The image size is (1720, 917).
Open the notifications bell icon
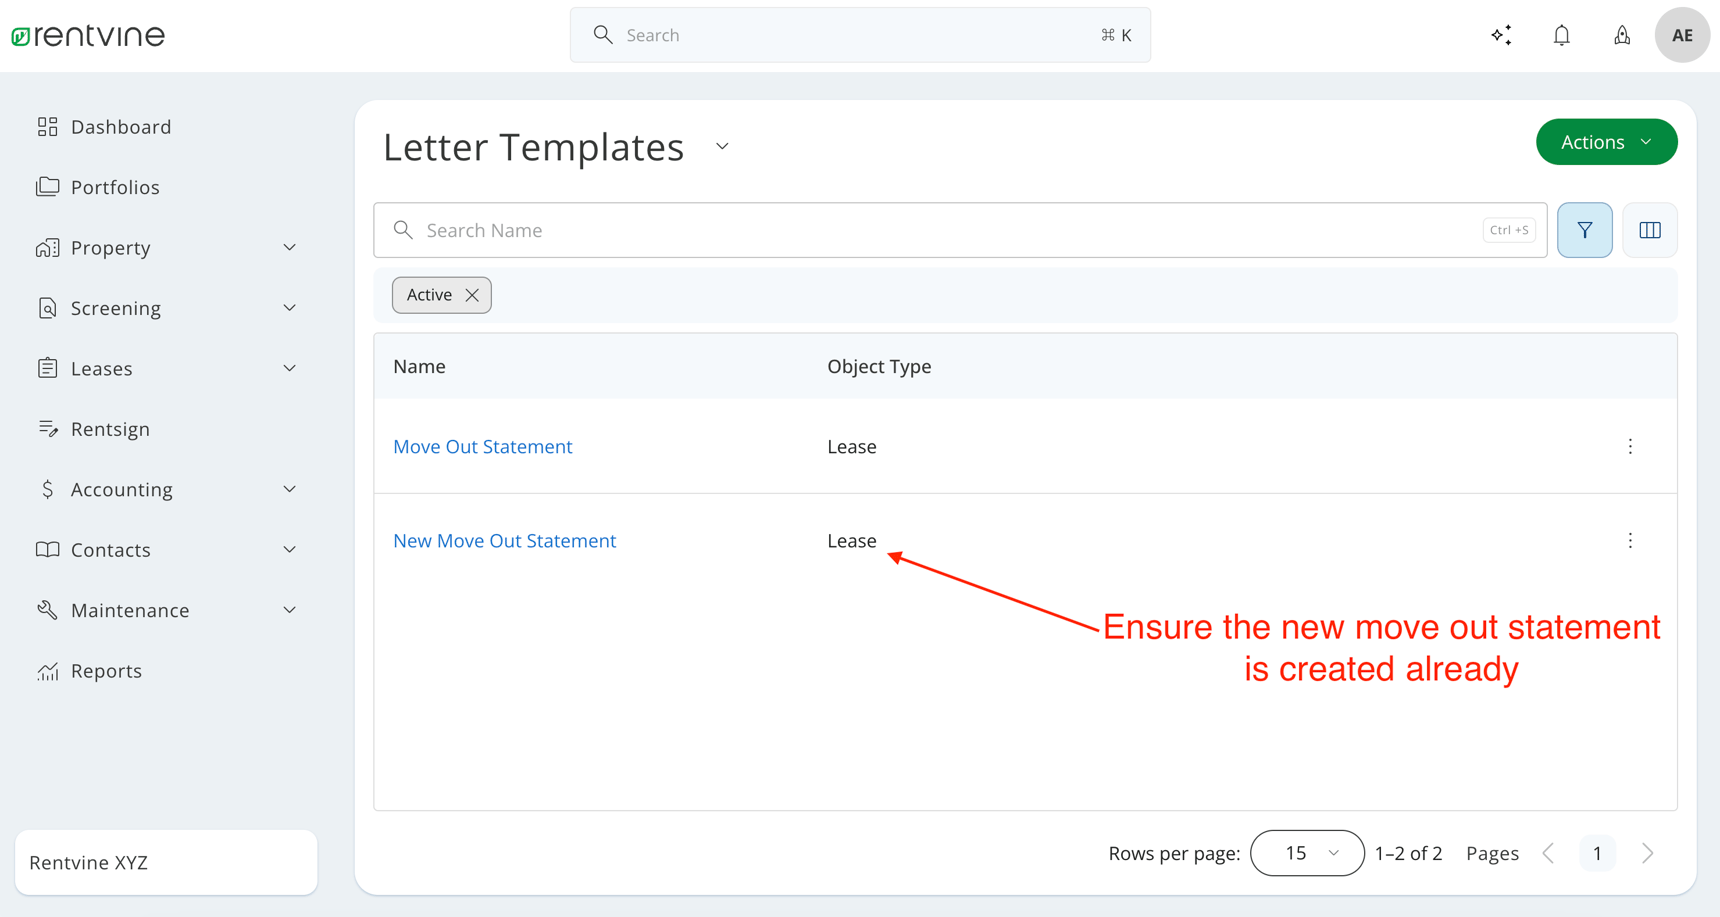pyautogui.click(x=1561, y=36)
